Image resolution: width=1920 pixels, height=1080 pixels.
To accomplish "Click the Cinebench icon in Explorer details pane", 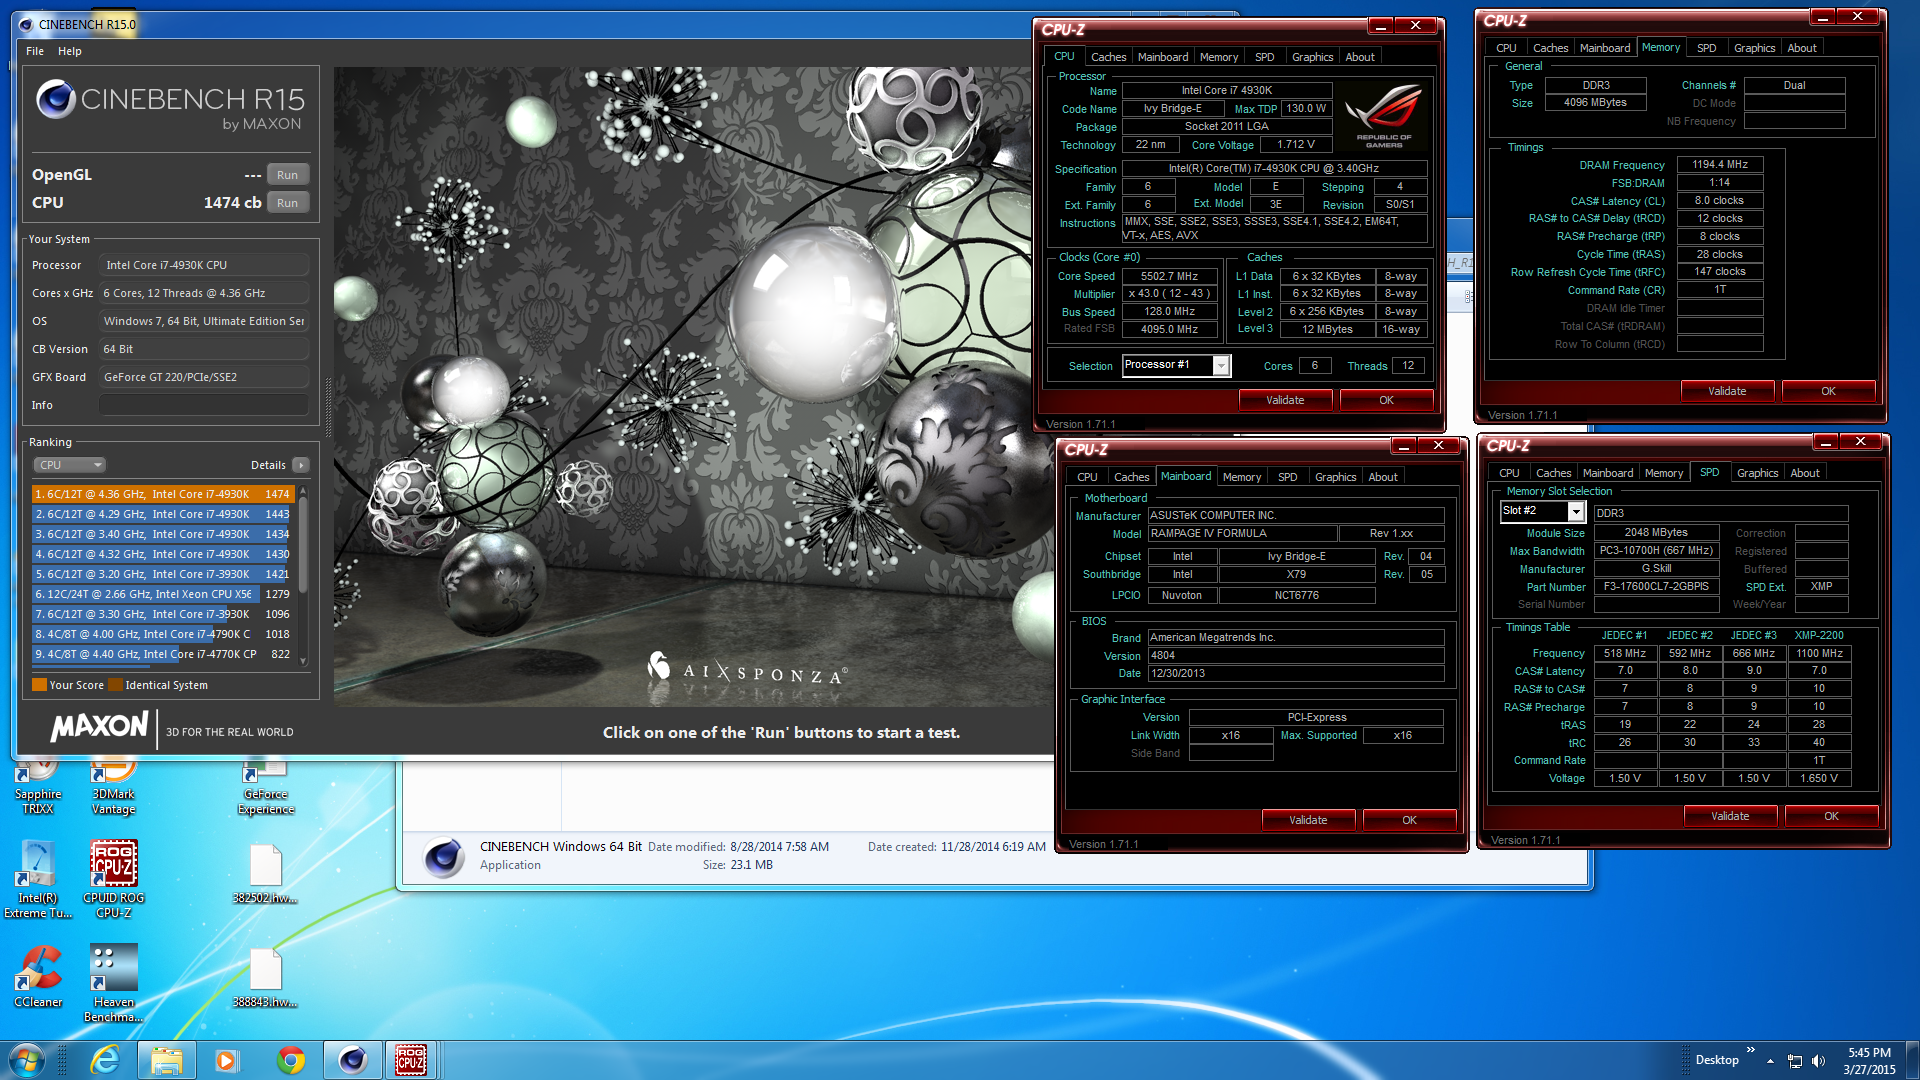I will [443, 857].
